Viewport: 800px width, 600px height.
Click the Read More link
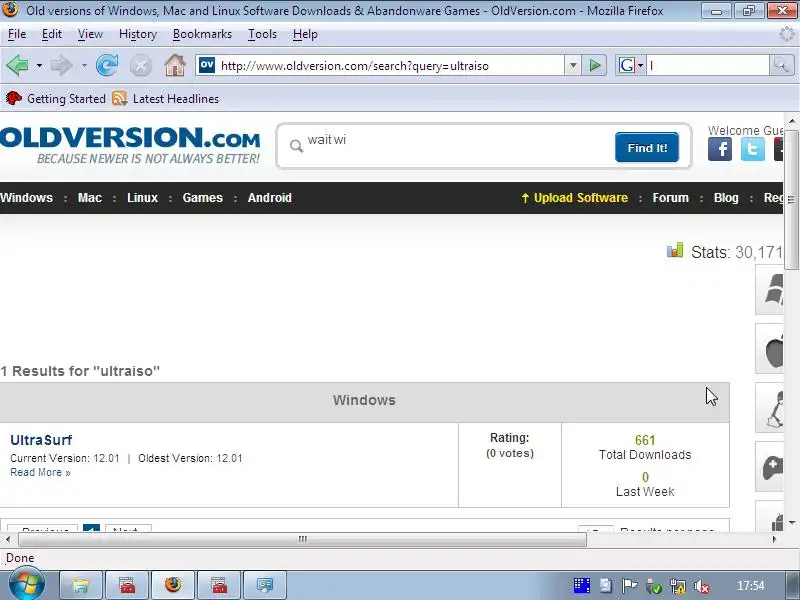point(40,472)
